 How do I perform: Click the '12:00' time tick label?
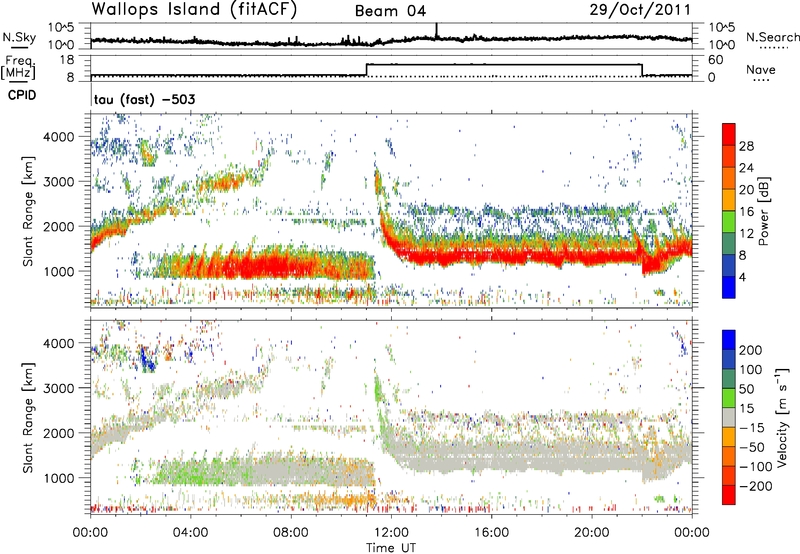(x=391, y=533)
